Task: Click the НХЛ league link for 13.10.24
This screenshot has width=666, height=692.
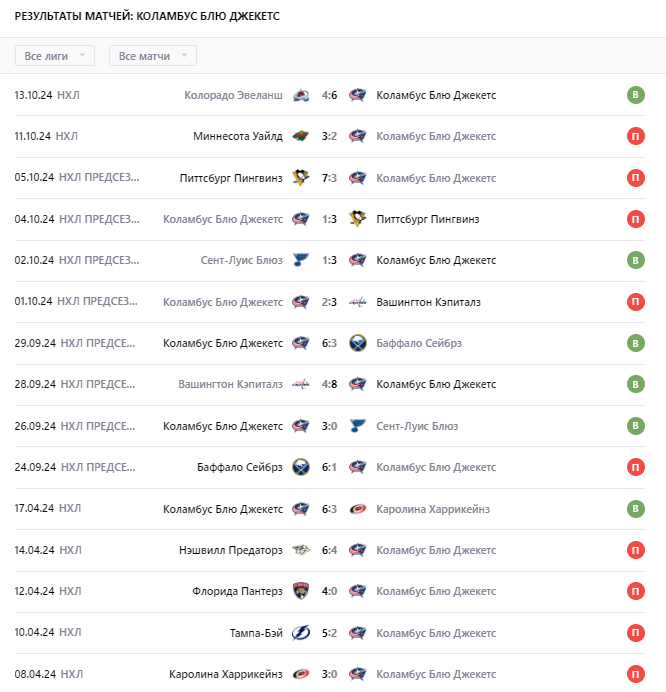Action: point(69,95)
